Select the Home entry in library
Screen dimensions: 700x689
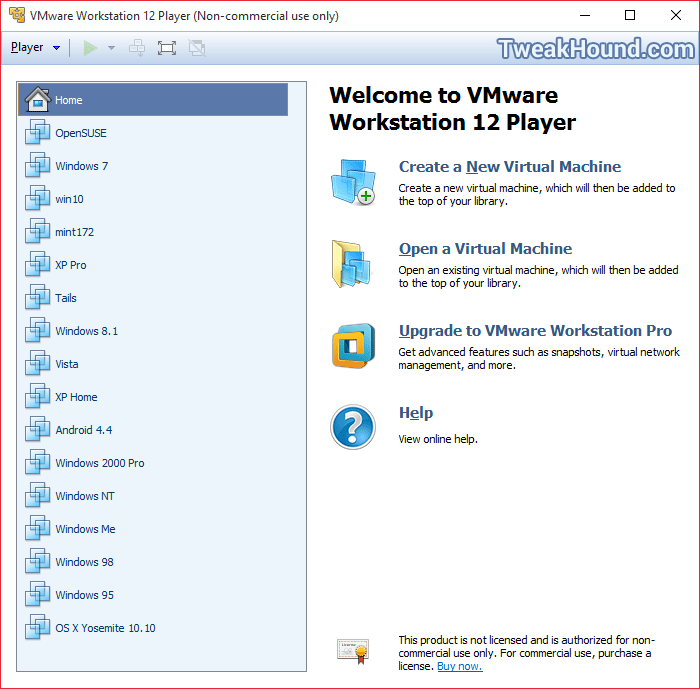[153, 100]
